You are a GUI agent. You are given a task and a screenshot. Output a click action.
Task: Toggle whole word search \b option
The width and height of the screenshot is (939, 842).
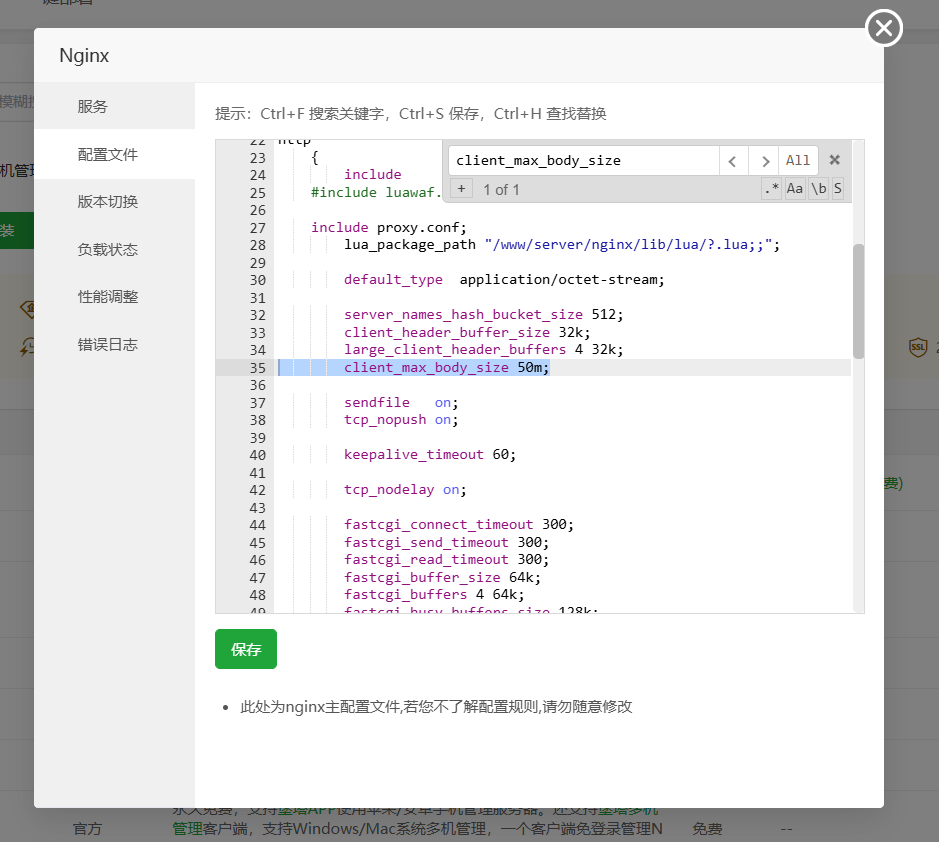tap(819, 189)
